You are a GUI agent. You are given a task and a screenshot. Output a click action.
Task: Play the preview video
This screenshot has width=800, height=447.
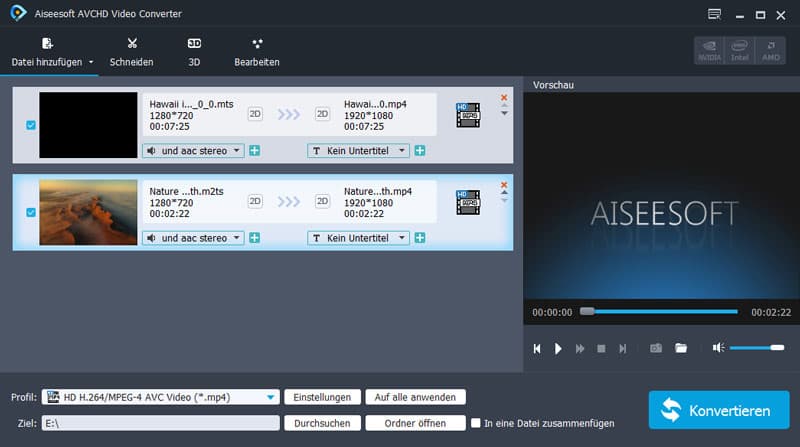tap(558, 349)
